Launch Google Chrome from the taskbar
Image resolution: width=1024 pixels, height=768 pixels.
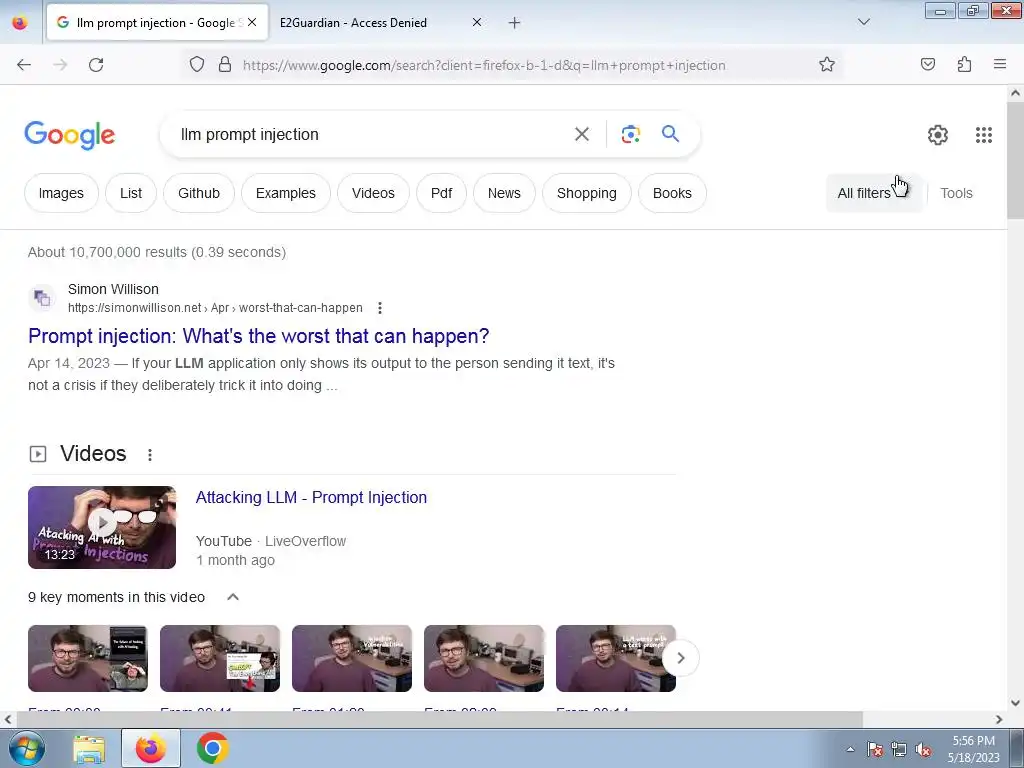212,748
